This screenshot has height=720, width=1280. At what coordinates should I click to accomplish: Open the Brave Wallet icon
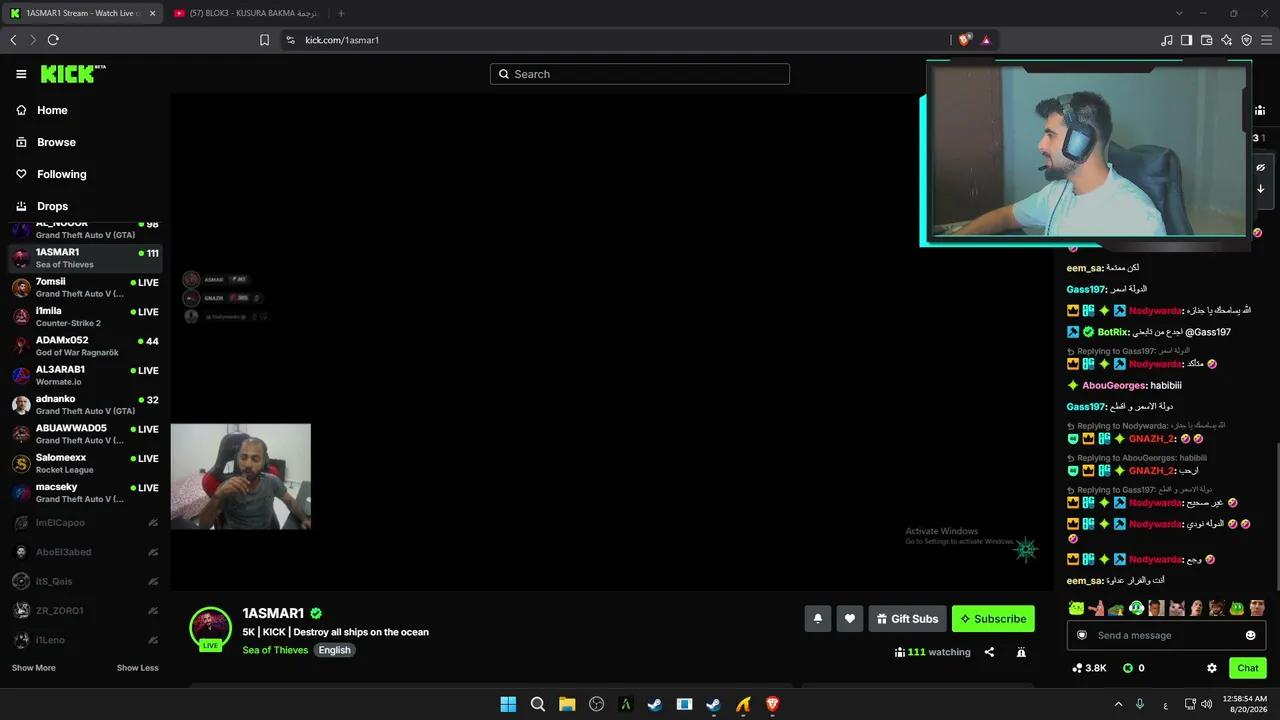1207,40
